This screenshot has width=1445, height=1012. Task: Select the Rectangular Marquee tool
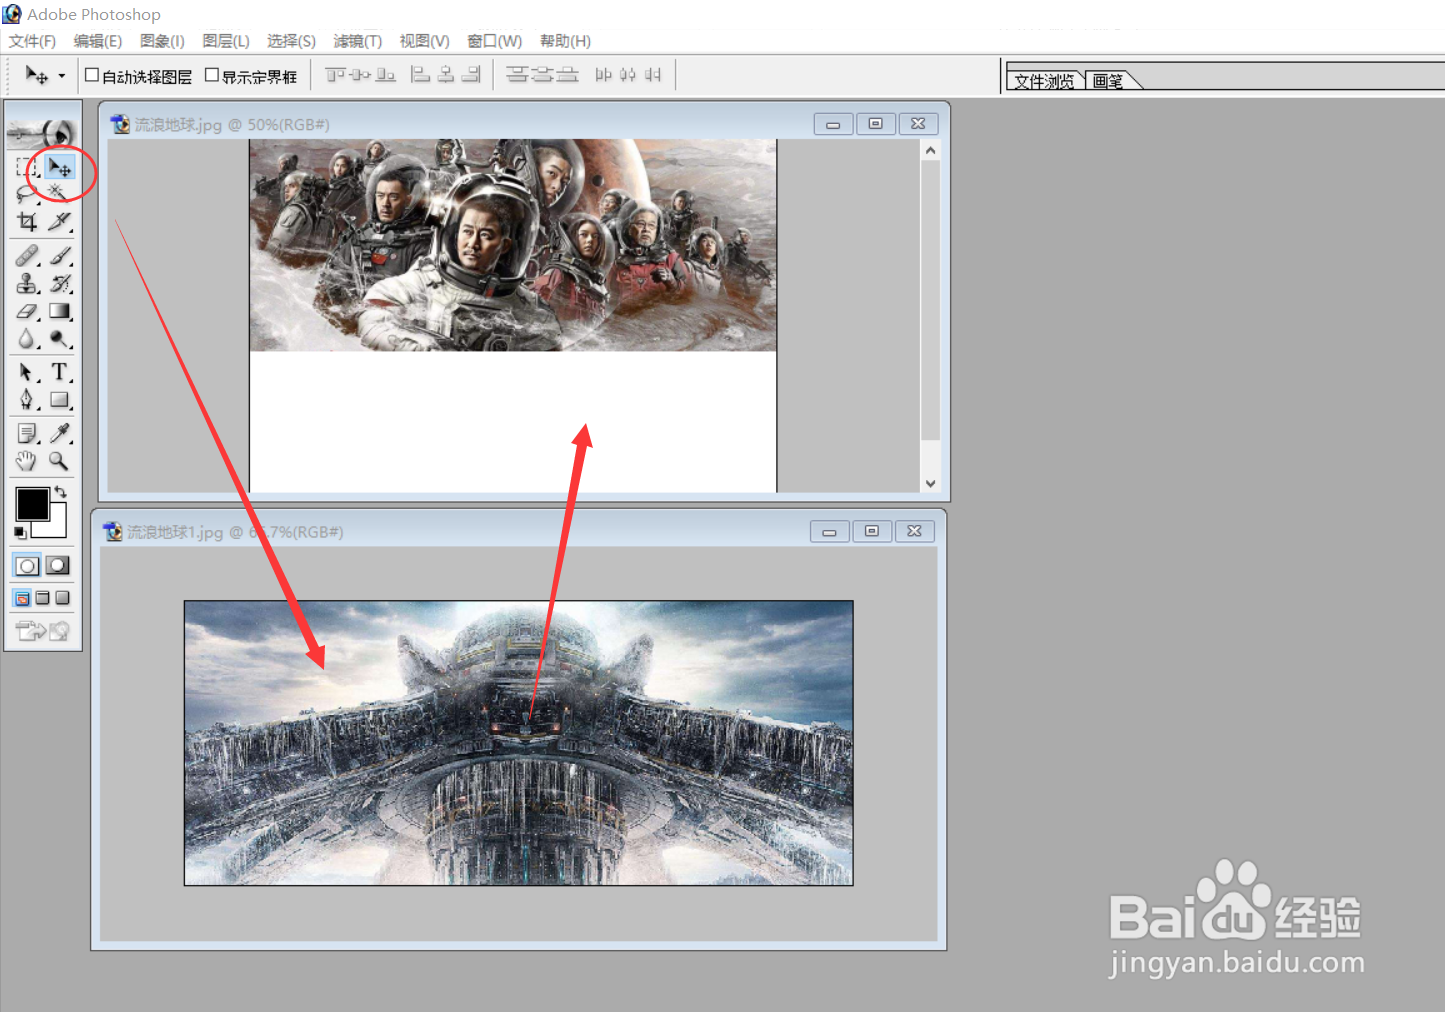pyautogui.click(x=27, y=166)
